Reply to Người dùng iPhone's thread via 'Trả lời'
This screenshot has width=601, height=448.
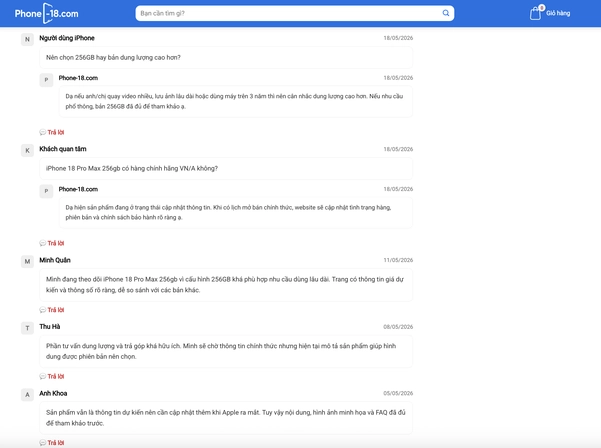52,132
